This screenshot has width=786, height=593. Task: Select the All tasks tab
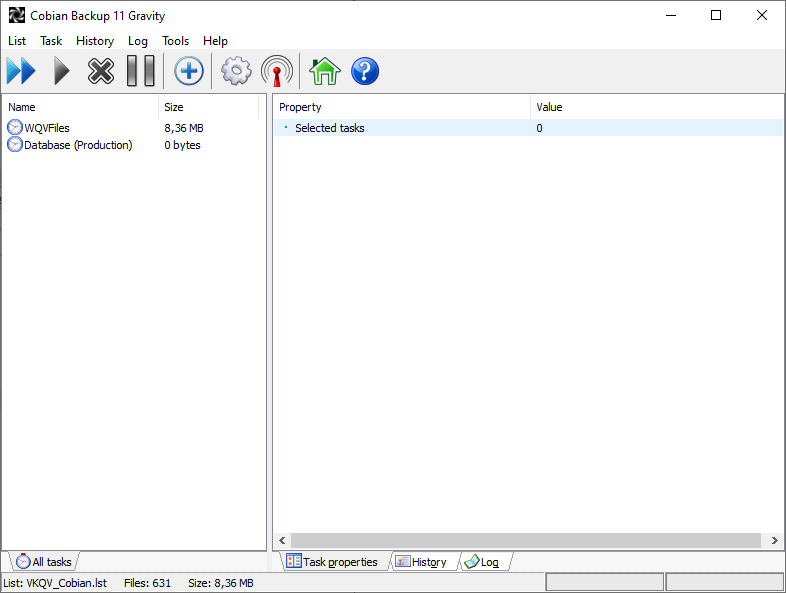(44, 562)
